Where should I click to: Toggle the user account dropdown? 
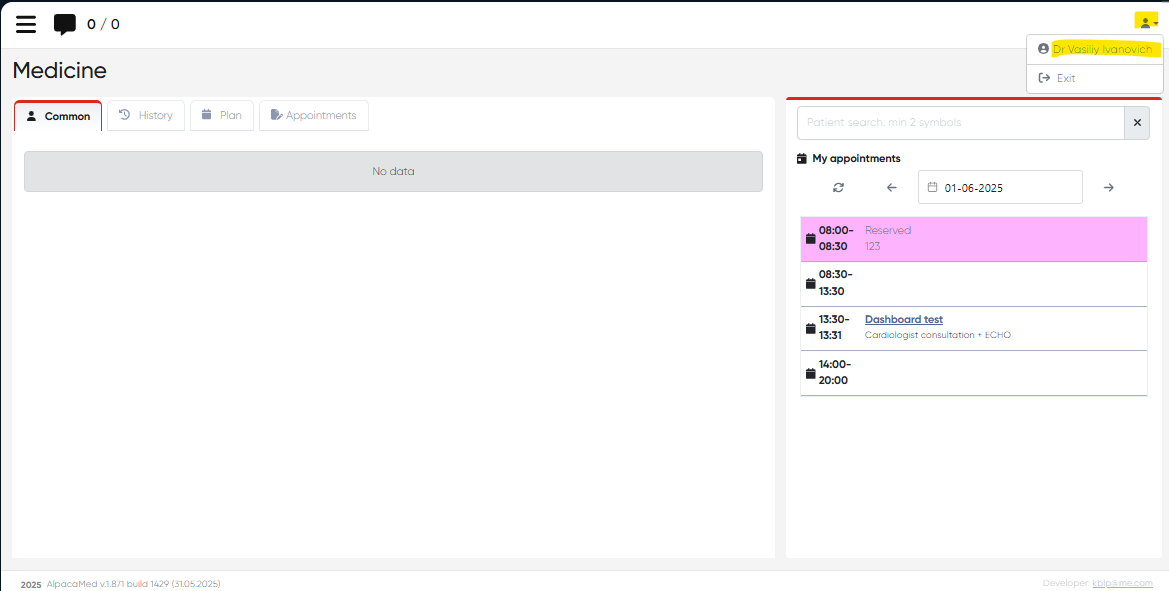click(1146, 22)
